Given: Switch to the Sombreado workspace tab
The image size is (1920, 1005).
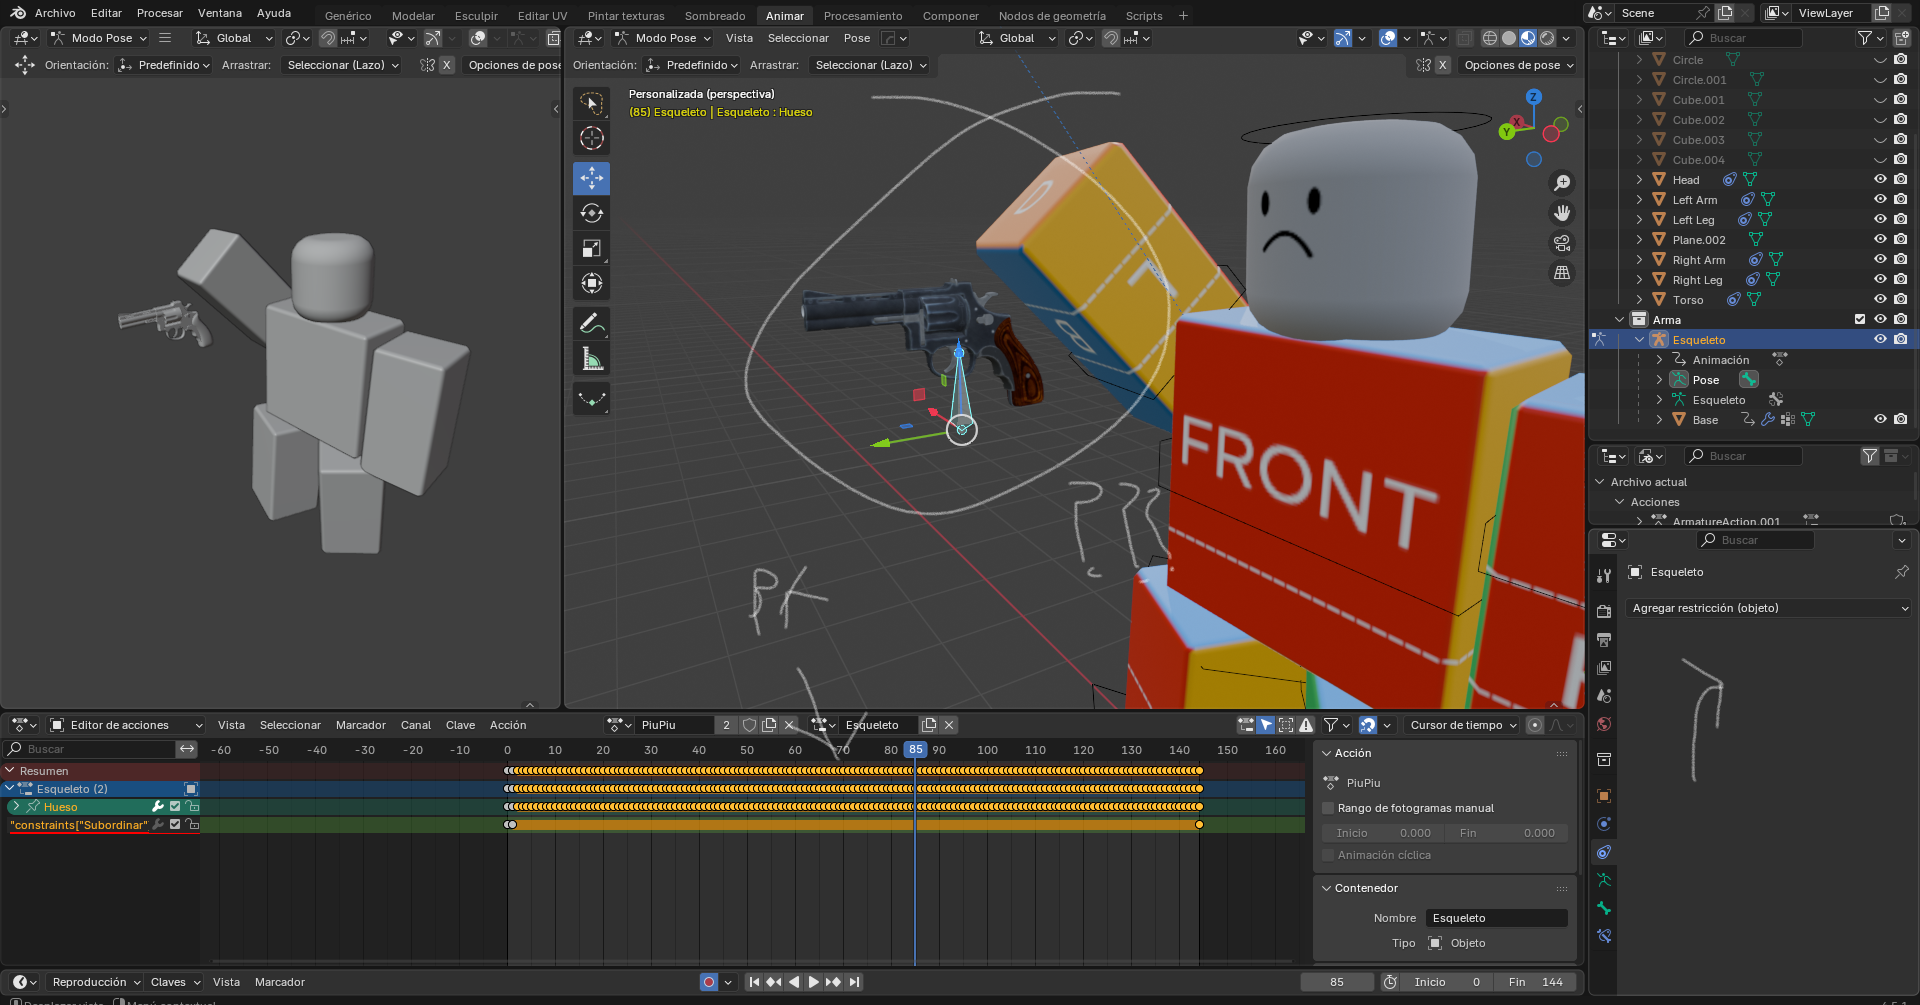Looking at the screenshot, I should pyautogui.click(x=715, y=16).
